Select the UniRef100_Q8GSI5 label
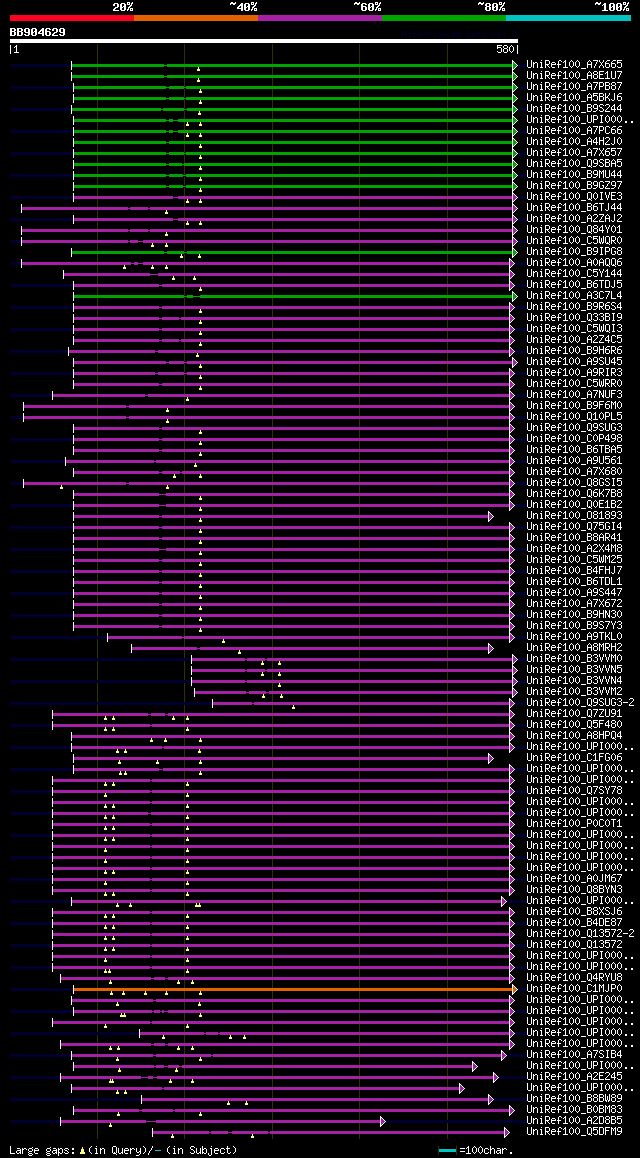This screenshot has height=1158, width=640. pyautogui.click(x=574, y=483)
